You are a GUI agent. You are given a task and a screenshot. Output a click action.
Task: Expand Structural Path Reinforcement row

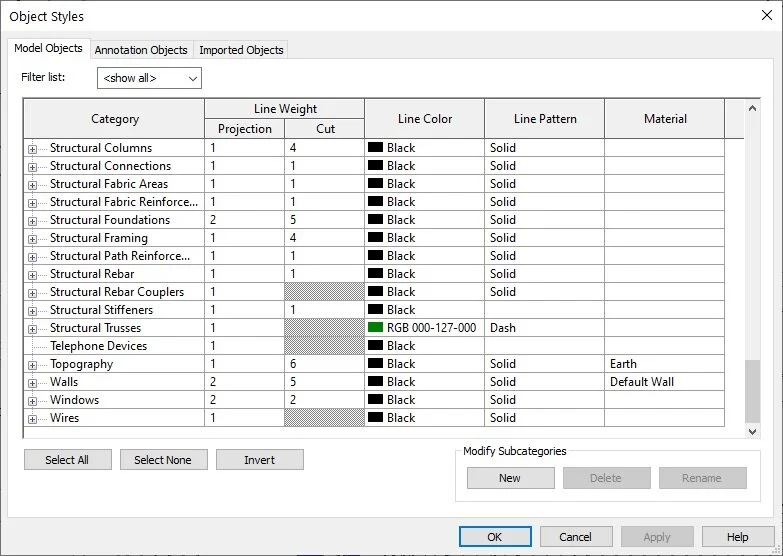(32, 257)
